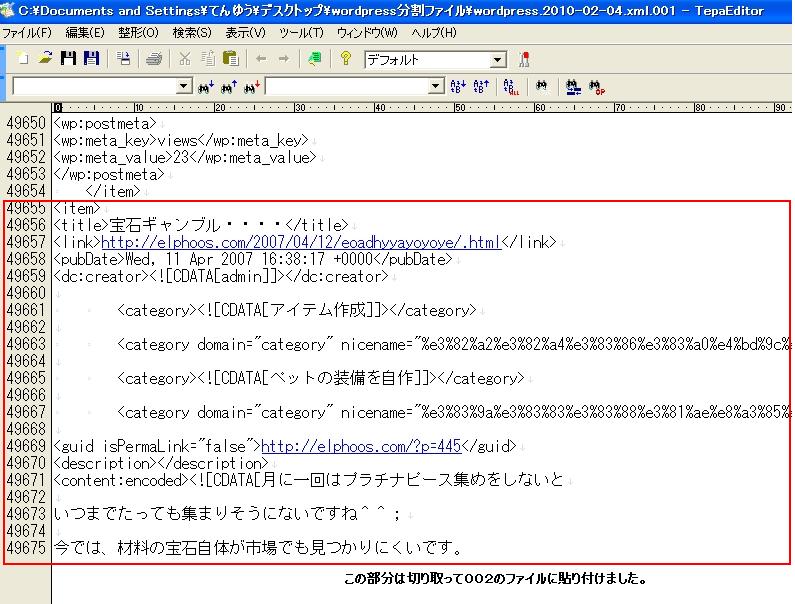The height and width of the screenshot is (604, 795).
Task: Click the blue floppy Save As icon
Action: pyautogui.click(x=91, y=58)
